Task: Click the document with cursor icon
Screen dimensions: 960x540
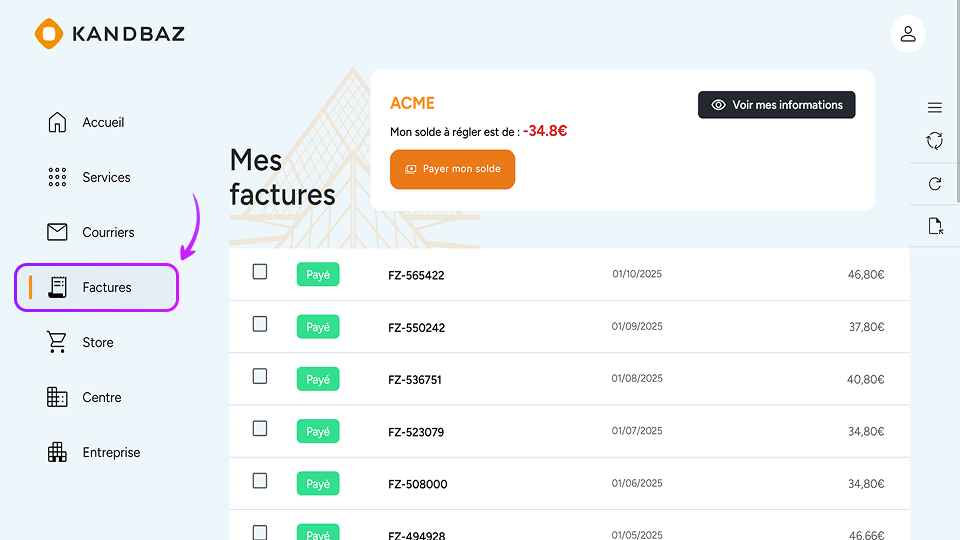Action: (935, 226)
